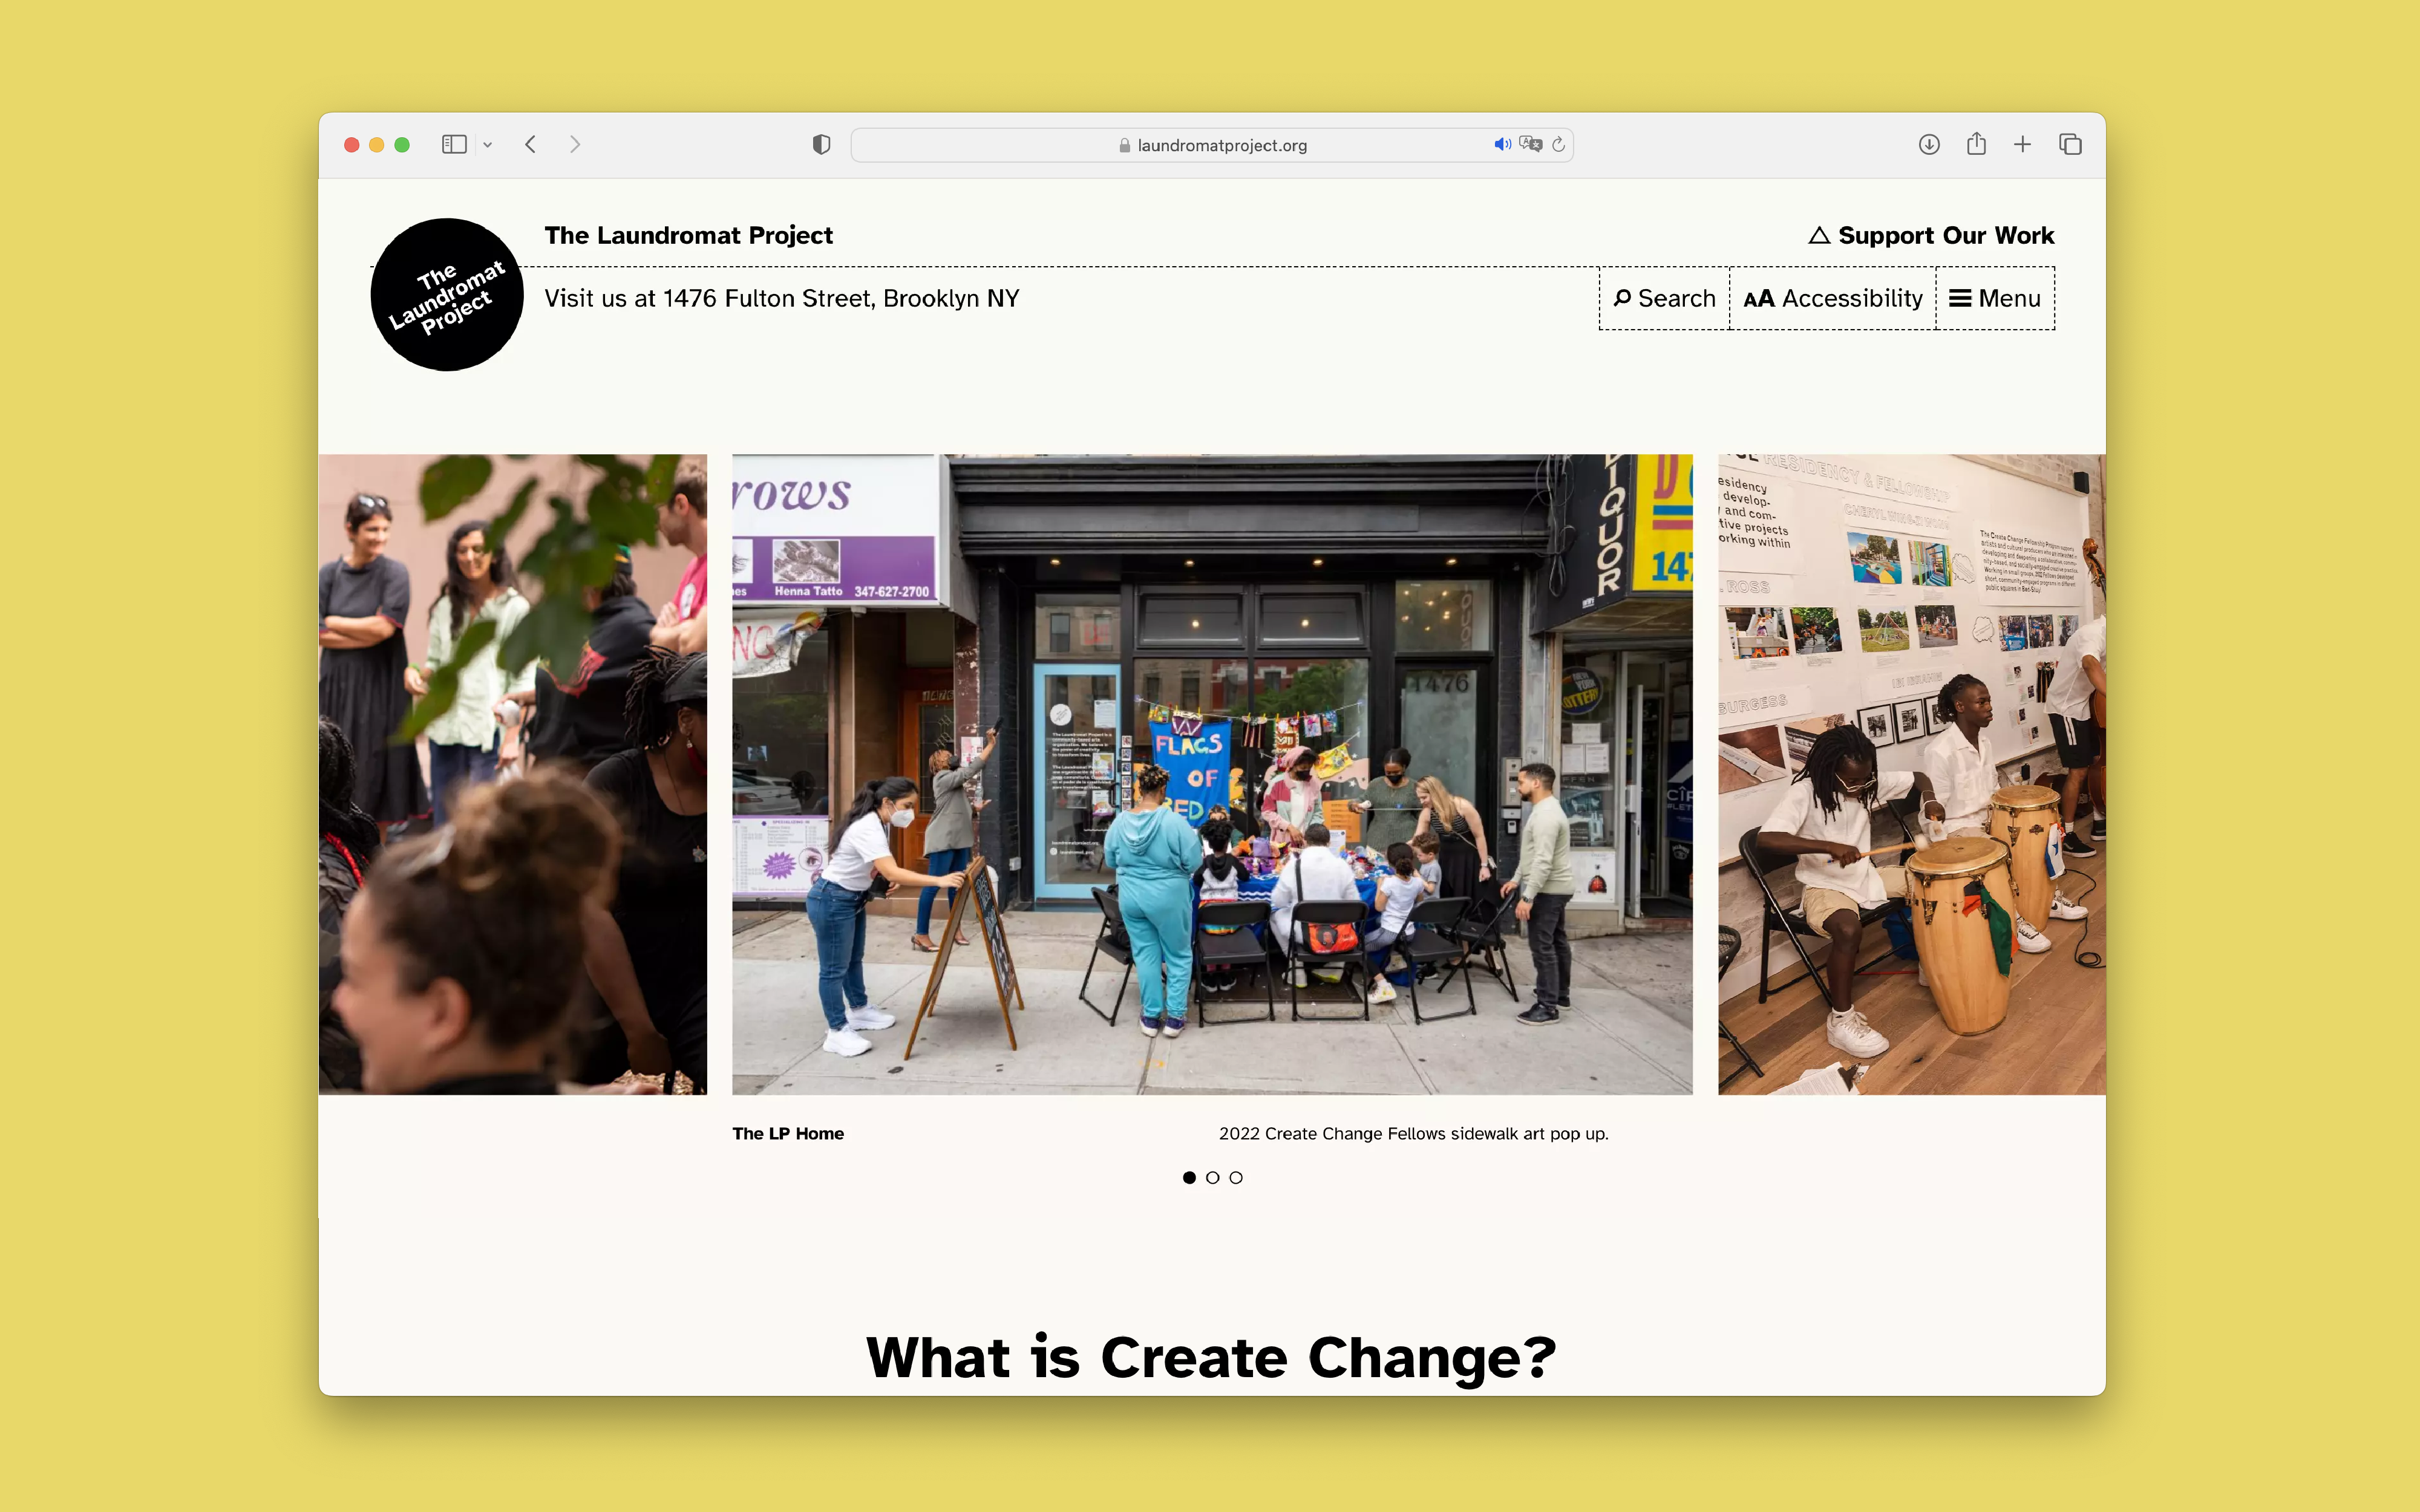Go back to the previous page
The width and height of the screenshot is (2420, 1512).
point(531,145)
